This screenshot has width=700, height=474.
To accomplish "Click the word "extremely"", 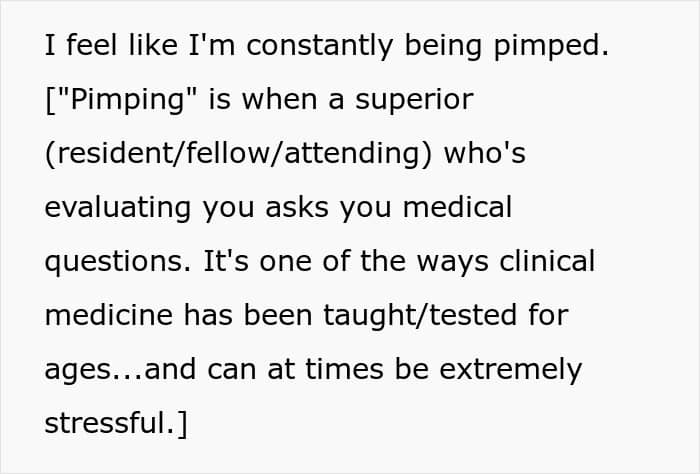I will [x=511, y=370].
